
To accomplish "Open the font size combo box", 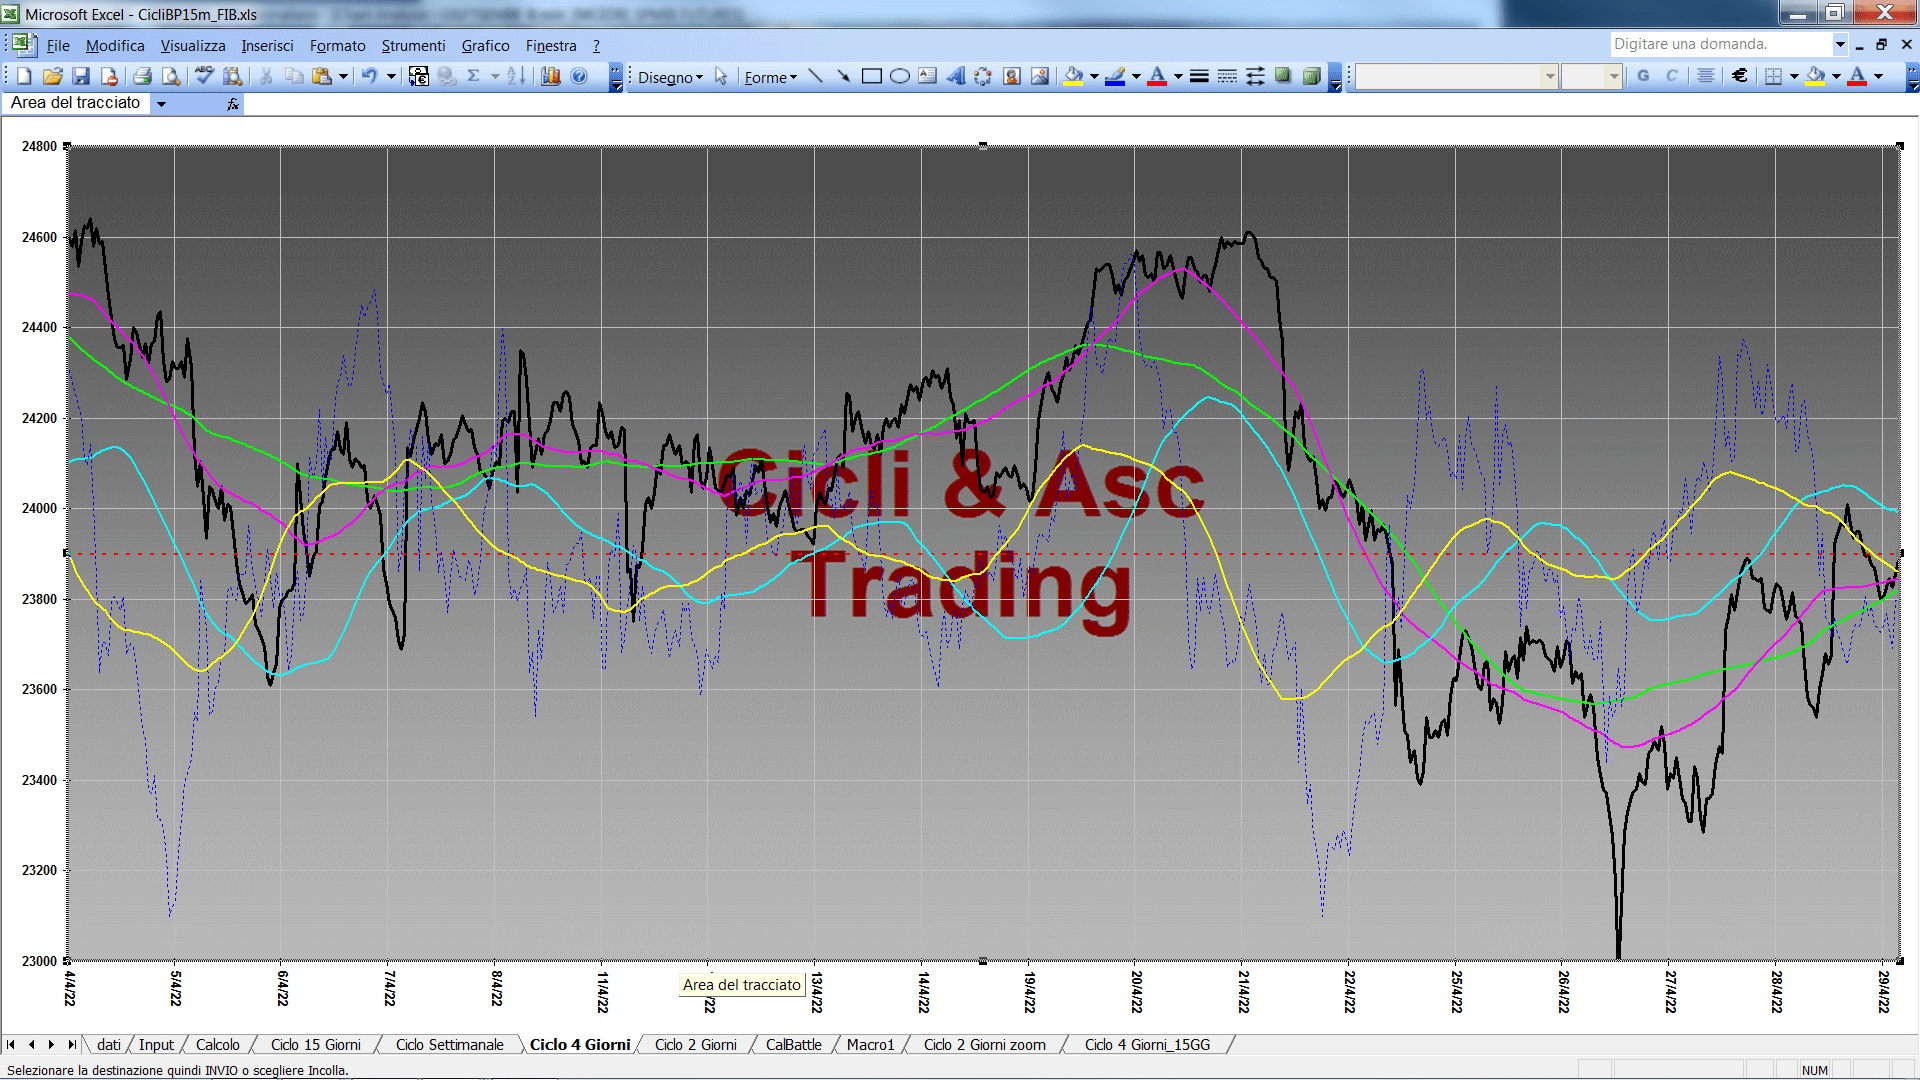I will coord(1592,76).
